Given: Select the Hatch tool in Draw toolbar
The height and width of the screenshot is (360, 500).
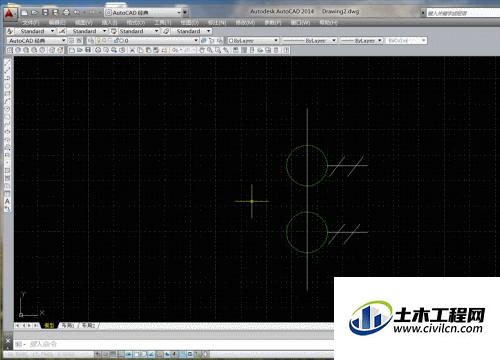Looking at the screenshot, I should coord(7,170).
